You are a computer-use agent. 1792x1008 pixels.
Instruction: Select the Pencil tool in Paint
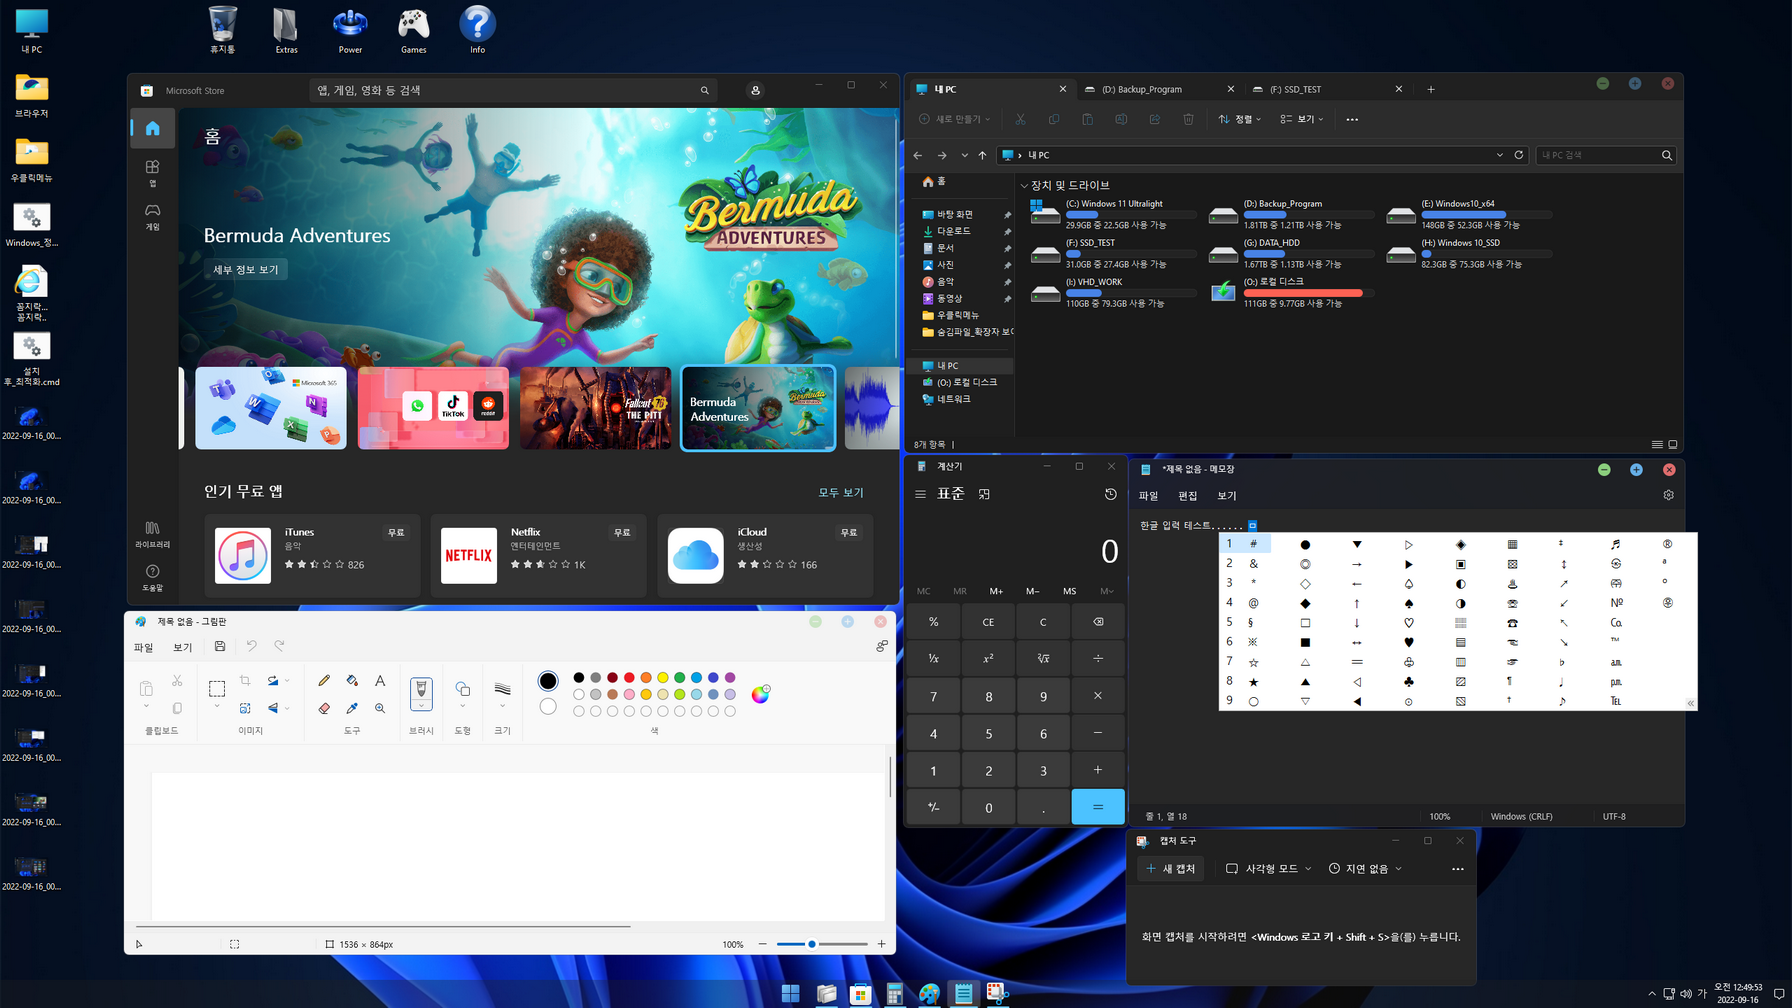click(x=324, y=680)
